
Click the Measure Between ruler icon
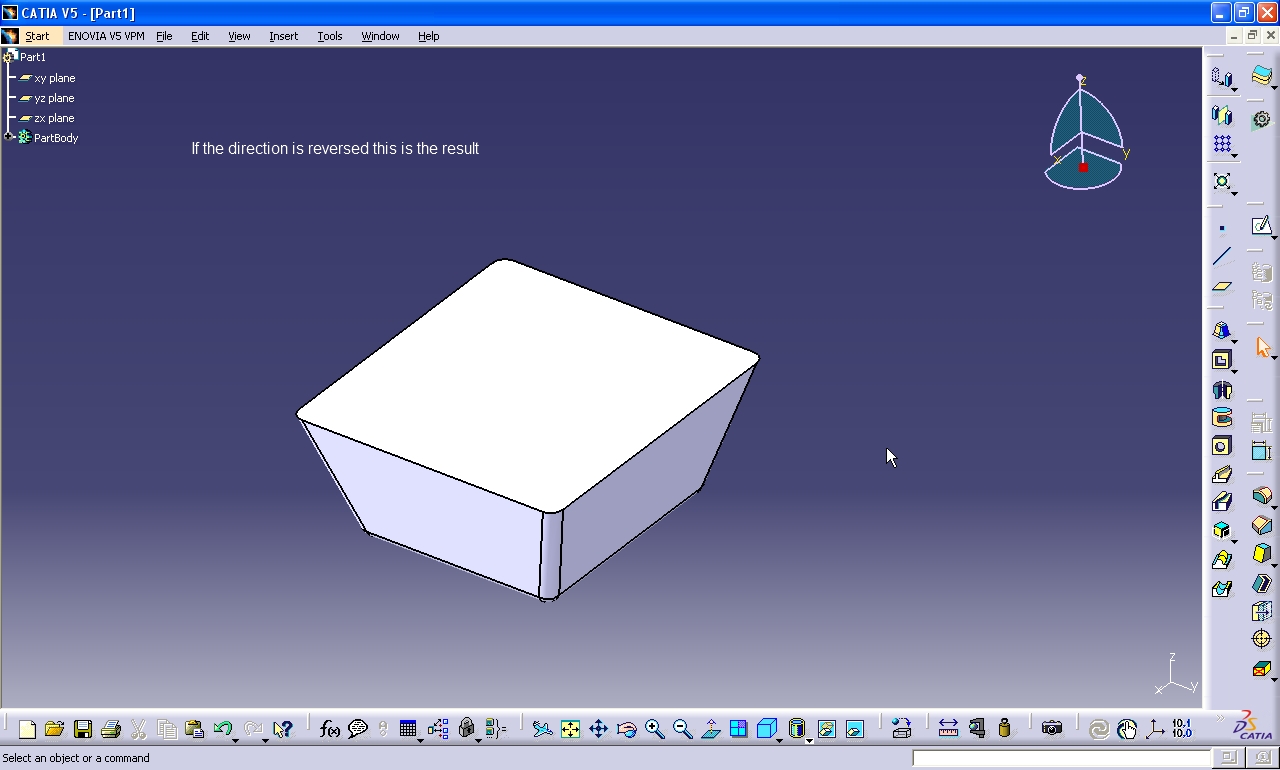(948, 729)
